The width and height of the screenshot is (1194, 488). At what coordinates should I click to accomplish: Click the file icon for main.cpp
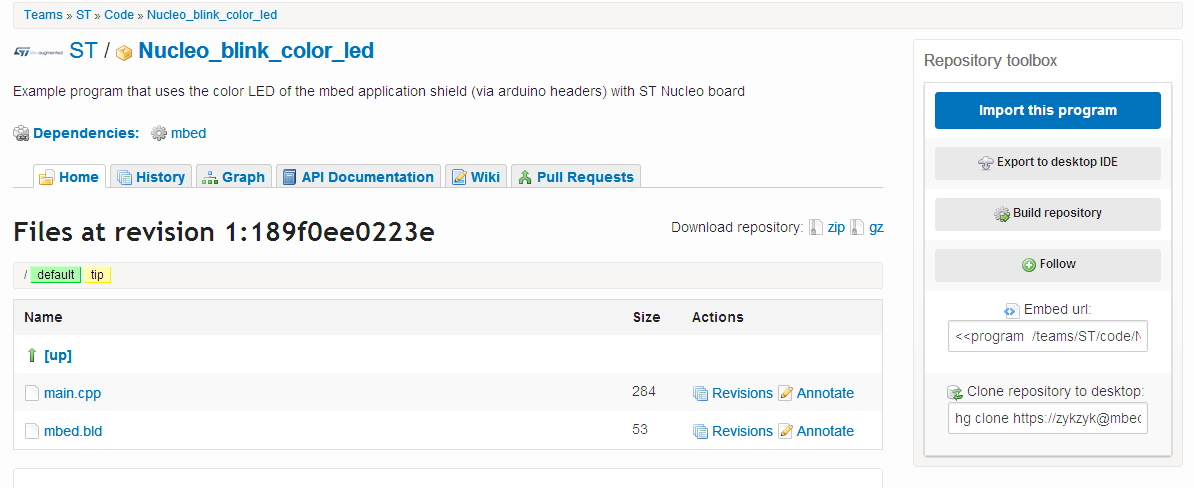pyautogui.click(x=31, y=393)
